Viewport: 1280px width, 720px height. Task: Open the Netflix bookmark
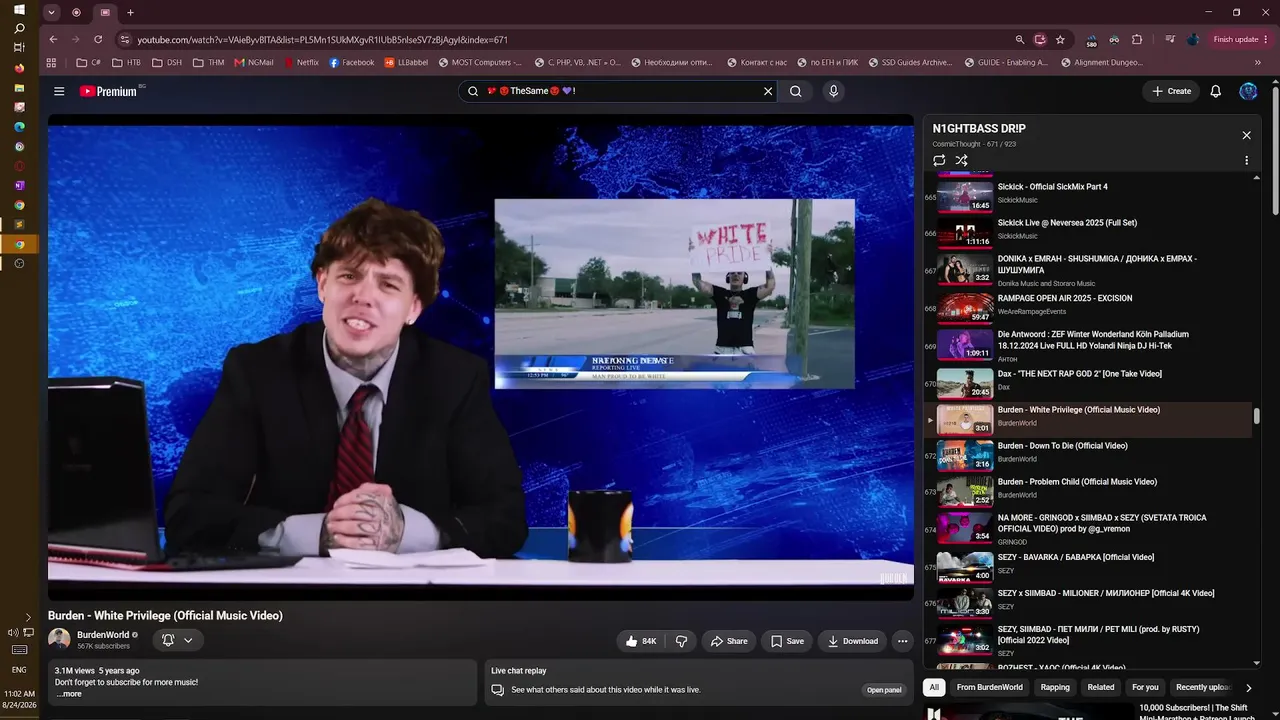point(301,62)
